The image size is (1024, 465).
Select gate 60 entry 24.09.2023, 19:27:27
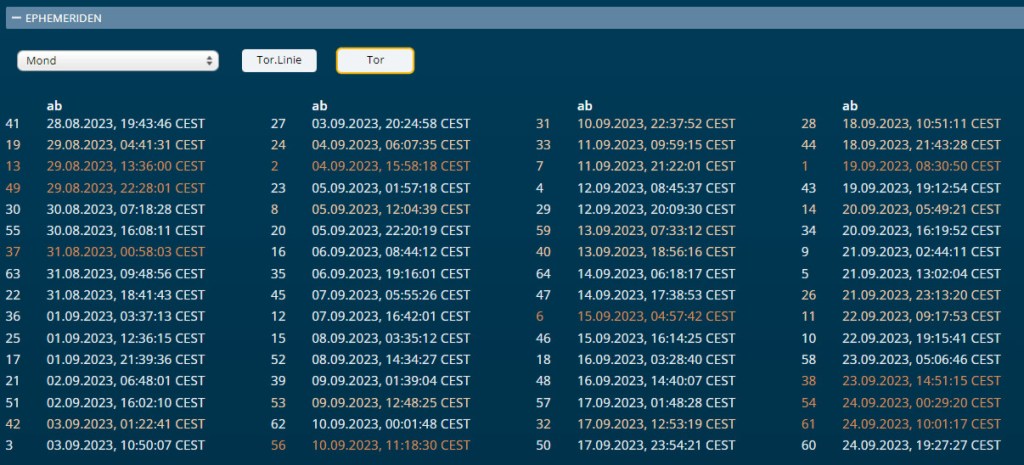tap(921, 445)
